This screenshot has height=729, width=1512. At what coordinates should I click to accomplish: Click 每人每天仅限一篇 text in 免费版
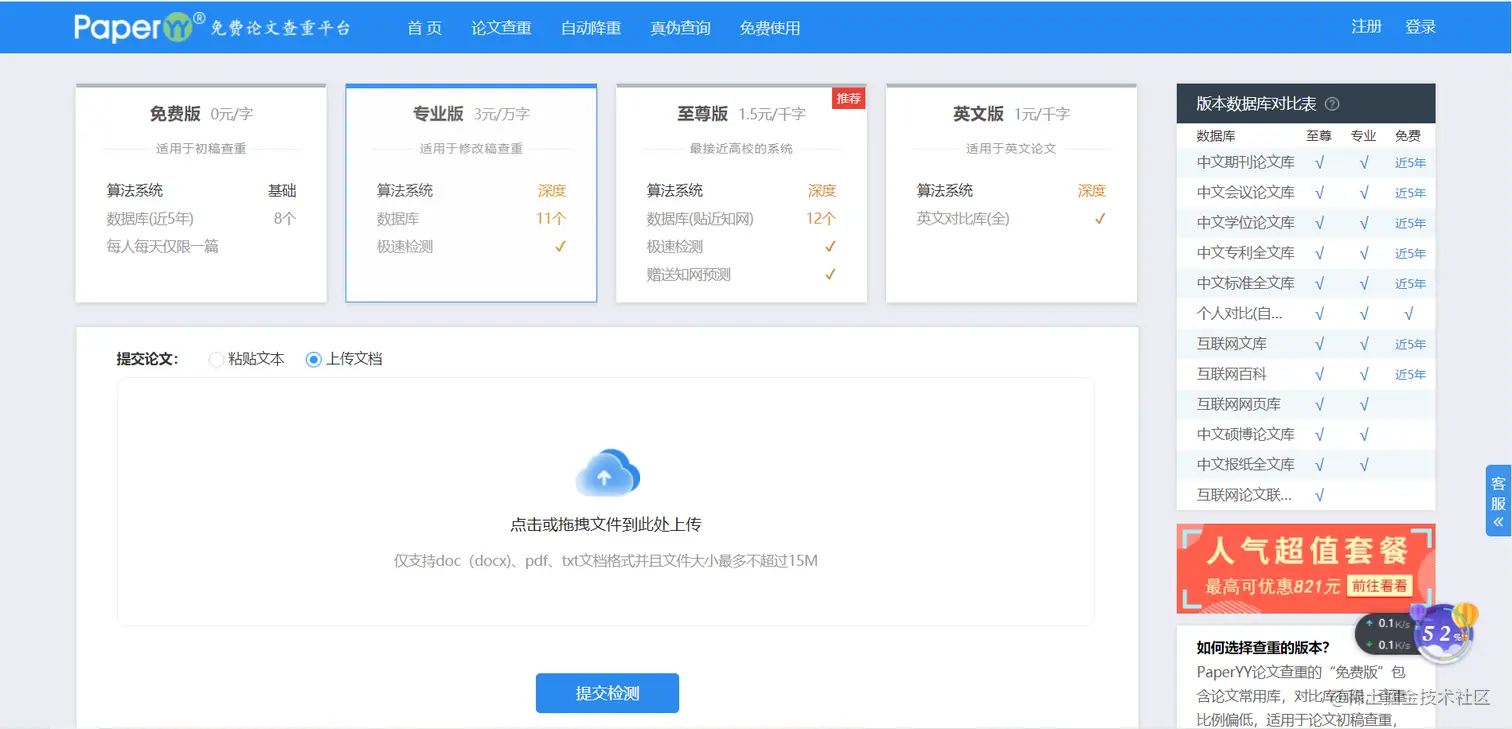coord(162,246)
